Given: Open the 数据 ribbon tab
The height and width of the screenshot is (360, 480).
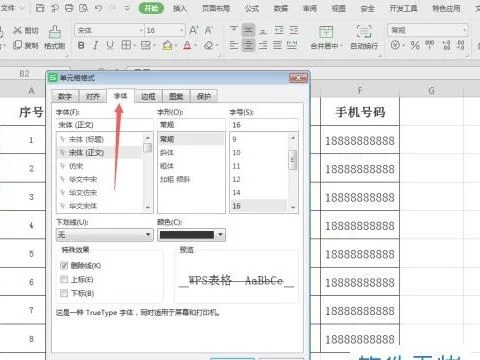Looking at the screenshot, I should [281, 8].
